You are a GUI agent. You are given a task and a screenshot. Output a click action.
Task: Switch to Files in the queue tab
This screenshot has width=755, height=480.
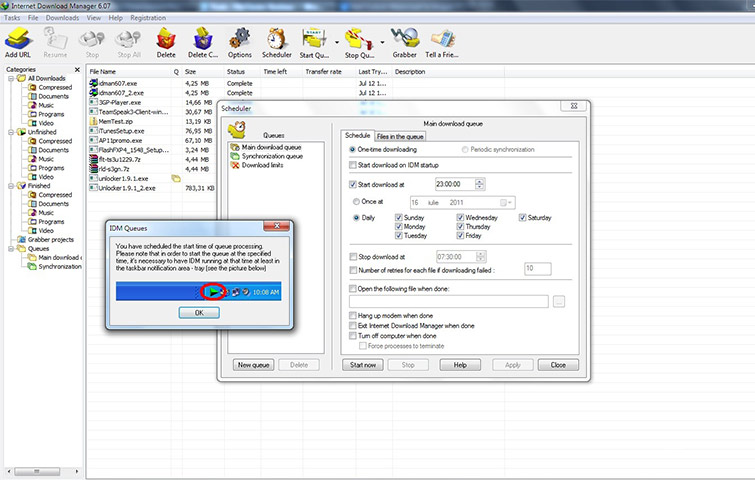point(400,136)
